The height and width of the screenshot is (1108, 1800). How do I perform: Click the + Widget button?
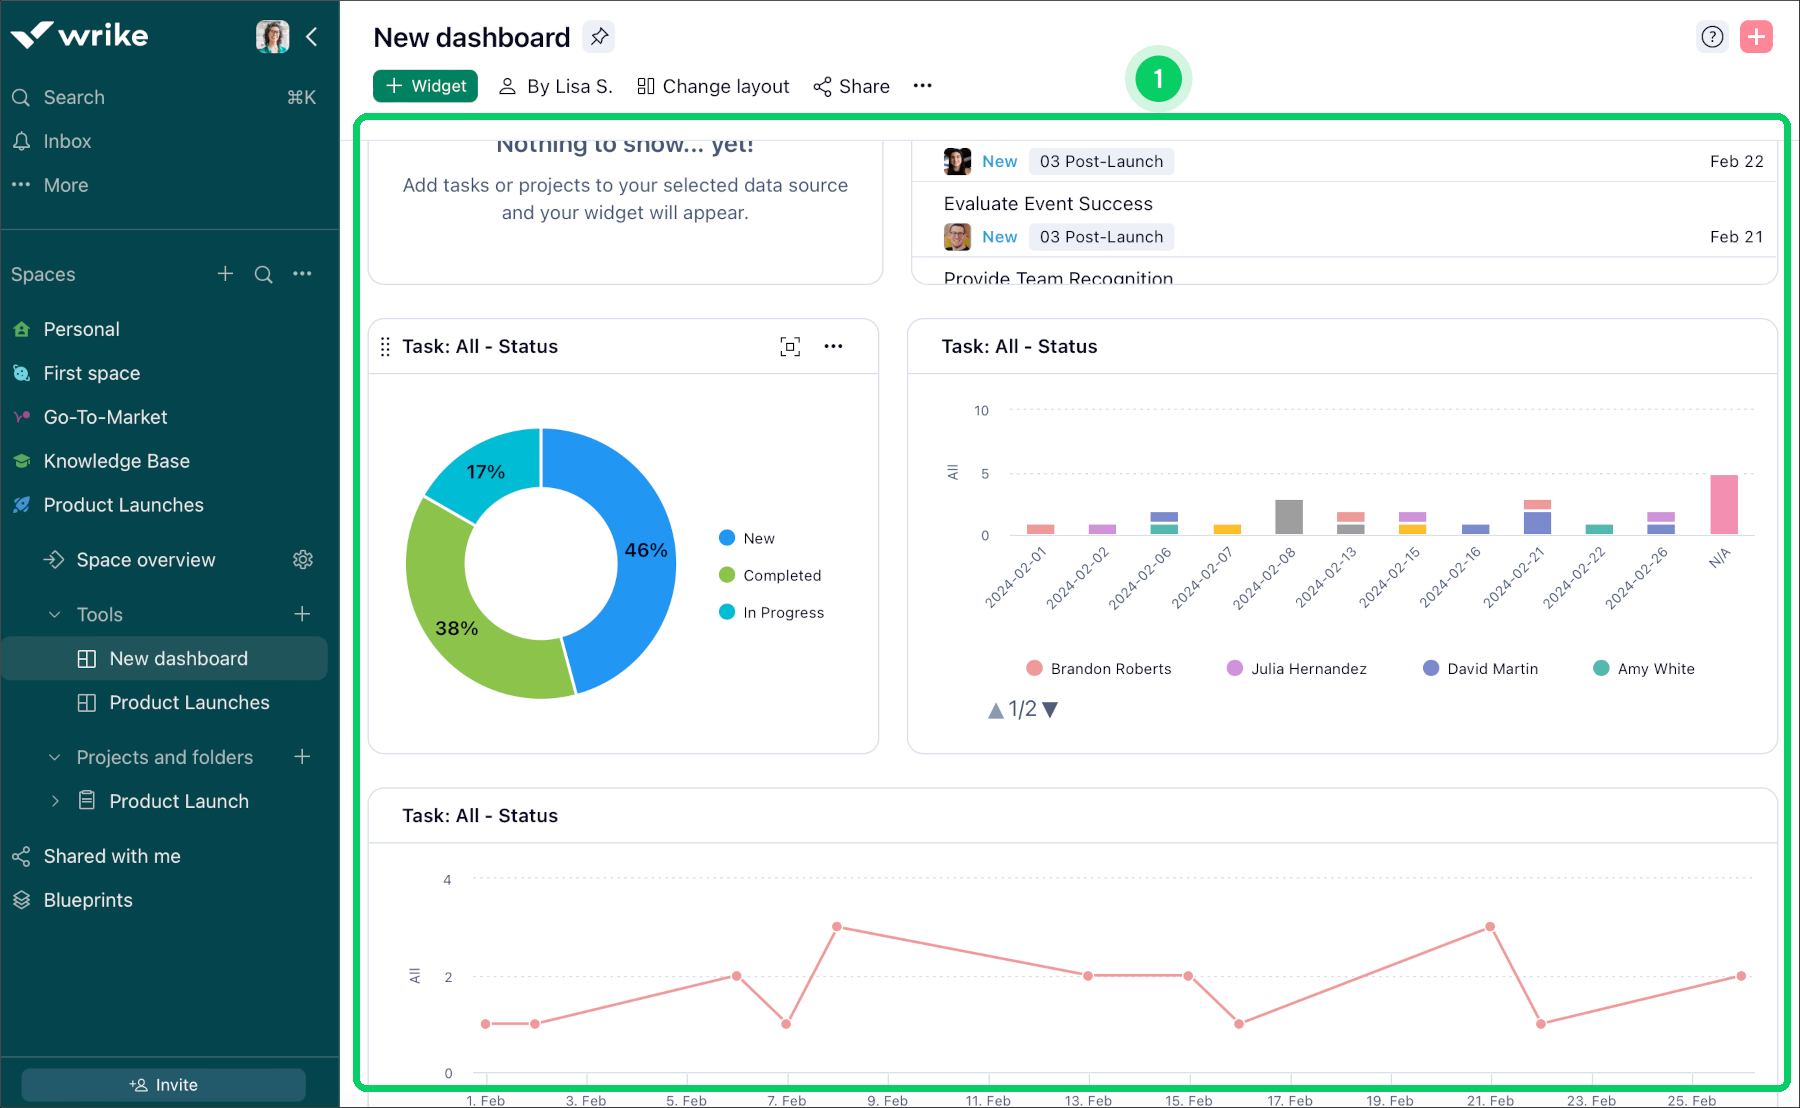tap(424, 86)
